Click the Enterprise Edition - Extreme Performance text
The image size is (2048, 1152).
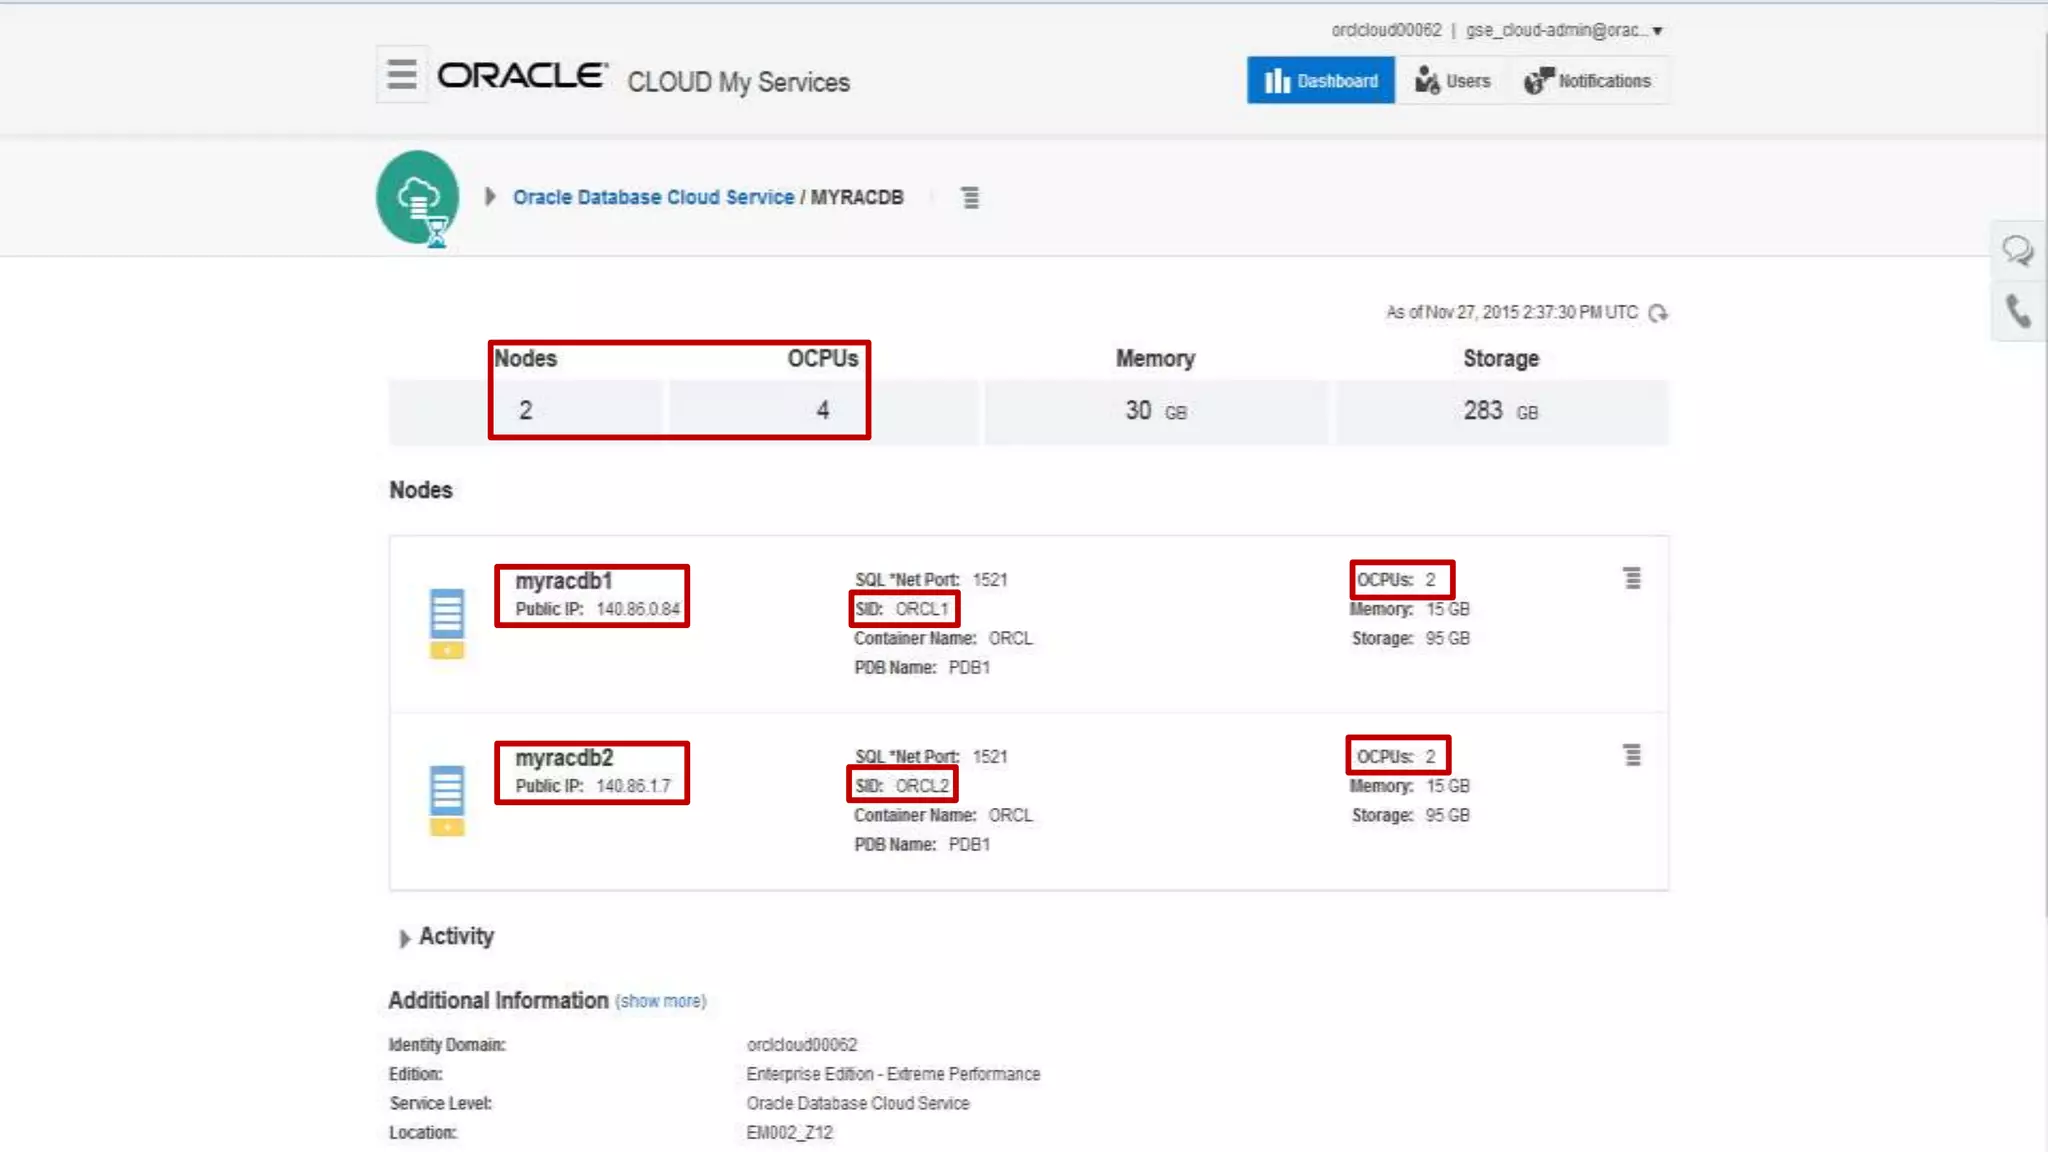[893, 1074]
